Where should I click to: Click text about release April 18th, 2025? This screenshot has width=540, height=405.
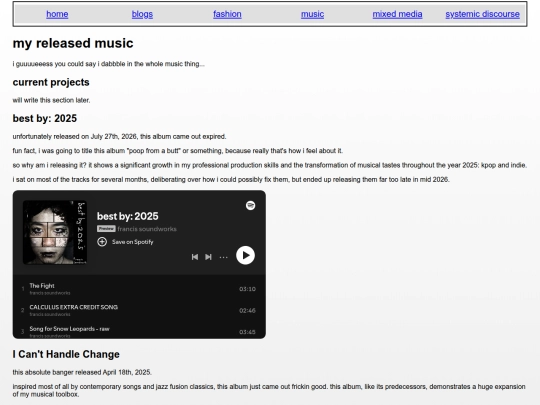pyautogui.click(x=82, y=372)
